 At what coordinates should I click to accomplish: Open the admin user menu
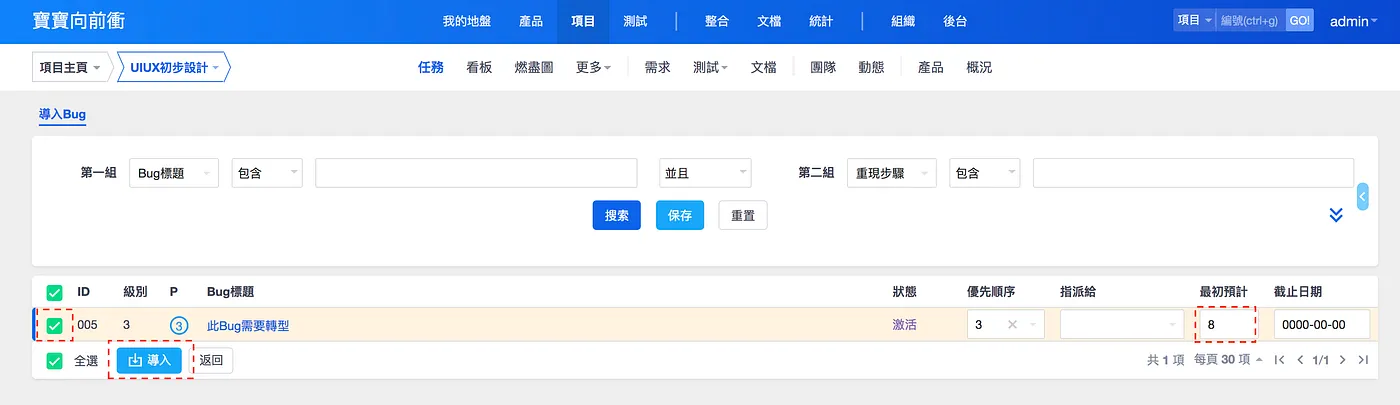tap(1355, 21)
